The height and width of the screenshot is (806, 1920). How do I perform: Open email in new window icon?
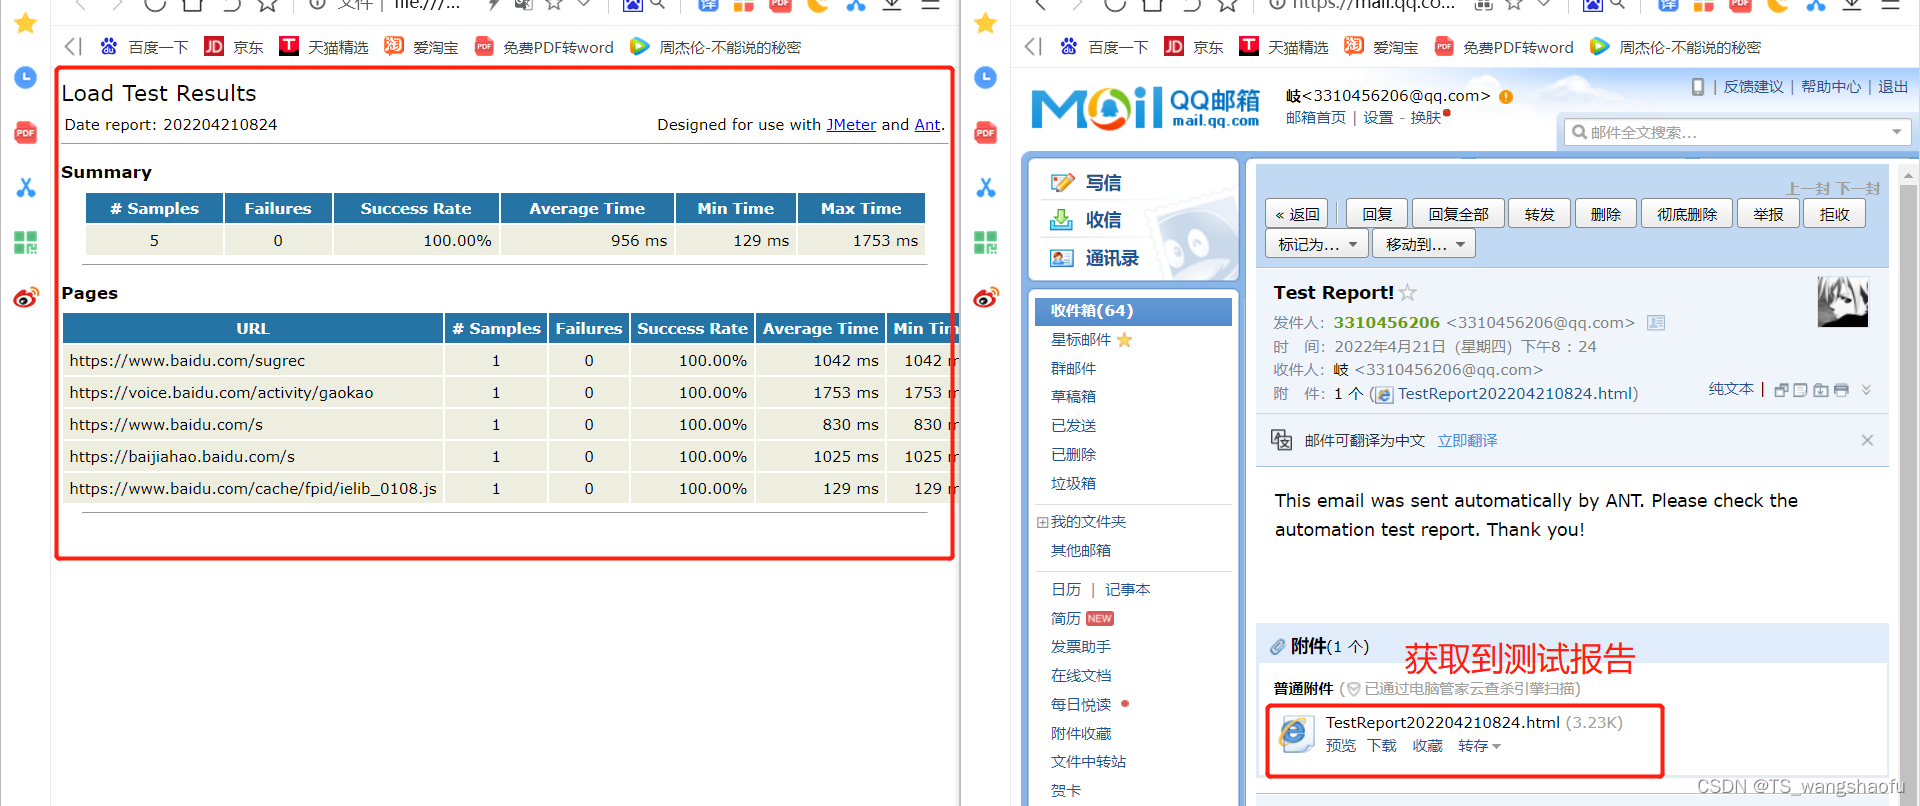[1781, 390]
